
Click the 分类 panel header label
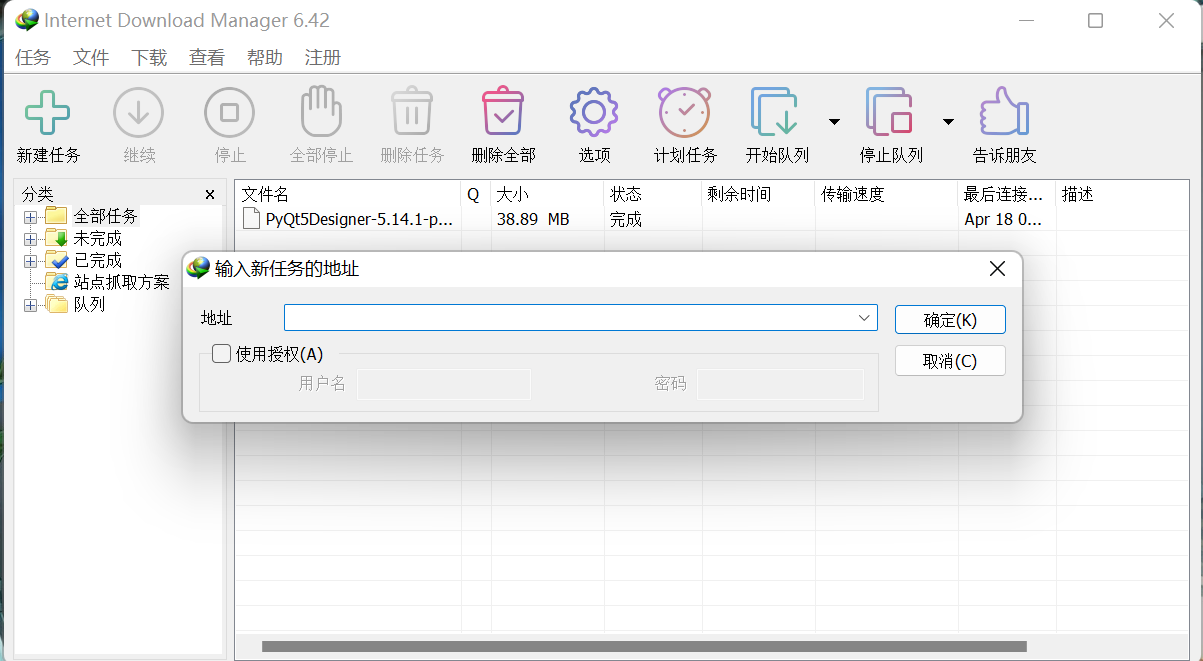point(38,194)
